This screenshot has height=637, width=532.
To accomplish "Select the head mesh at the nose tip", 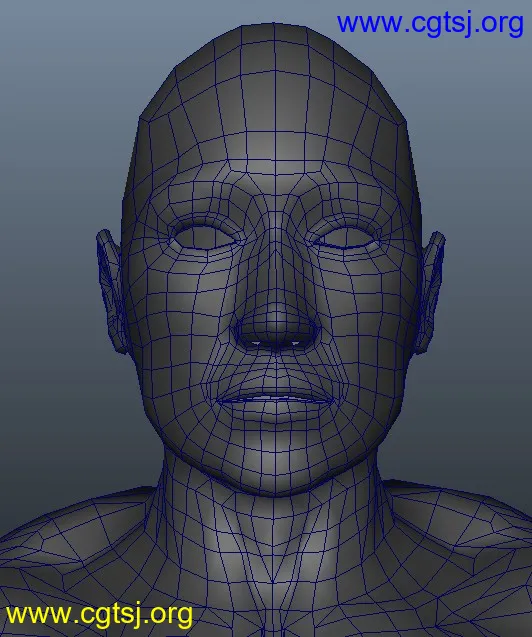I will (276, 325).
